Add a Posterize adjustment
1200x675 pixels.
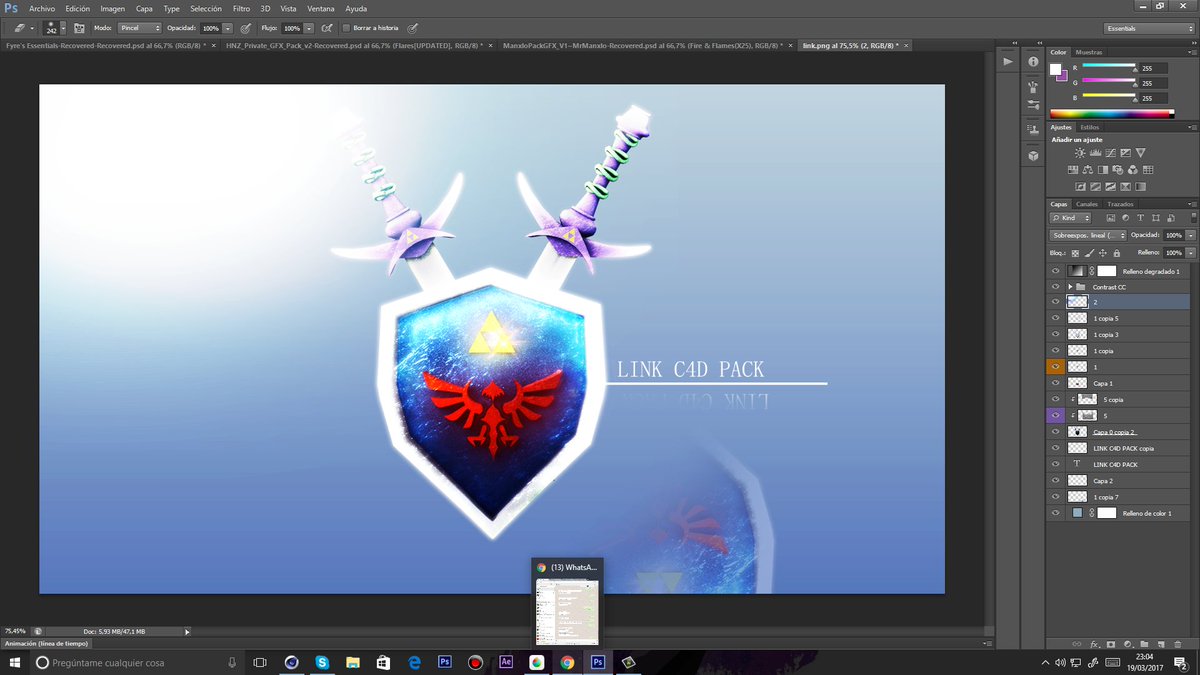tap(1095, 186)
